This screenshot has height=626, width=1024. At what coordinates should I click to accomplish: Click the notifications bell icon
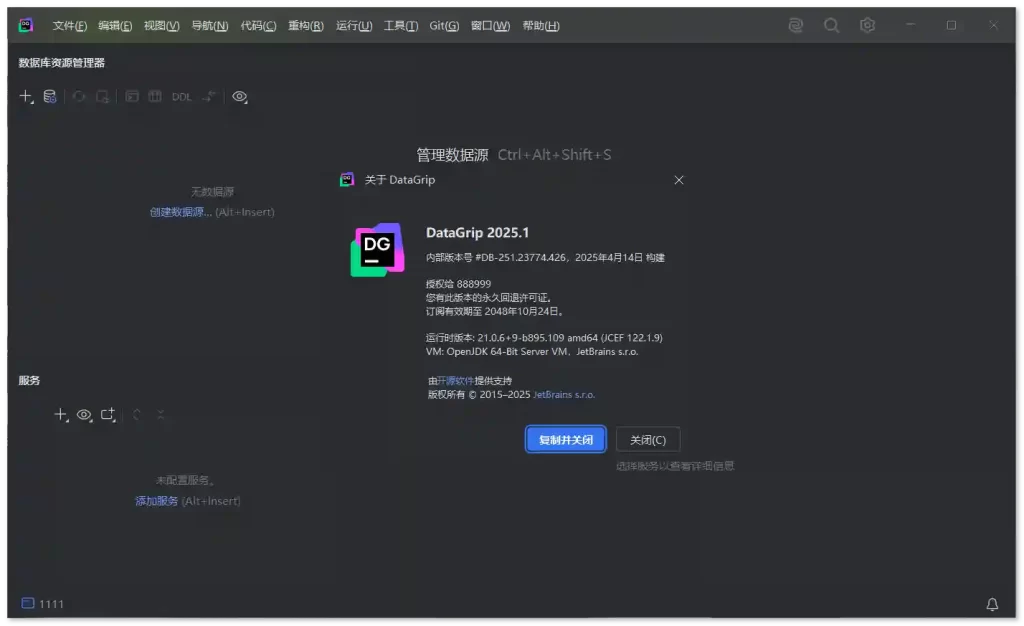click(x=992, y=604)
